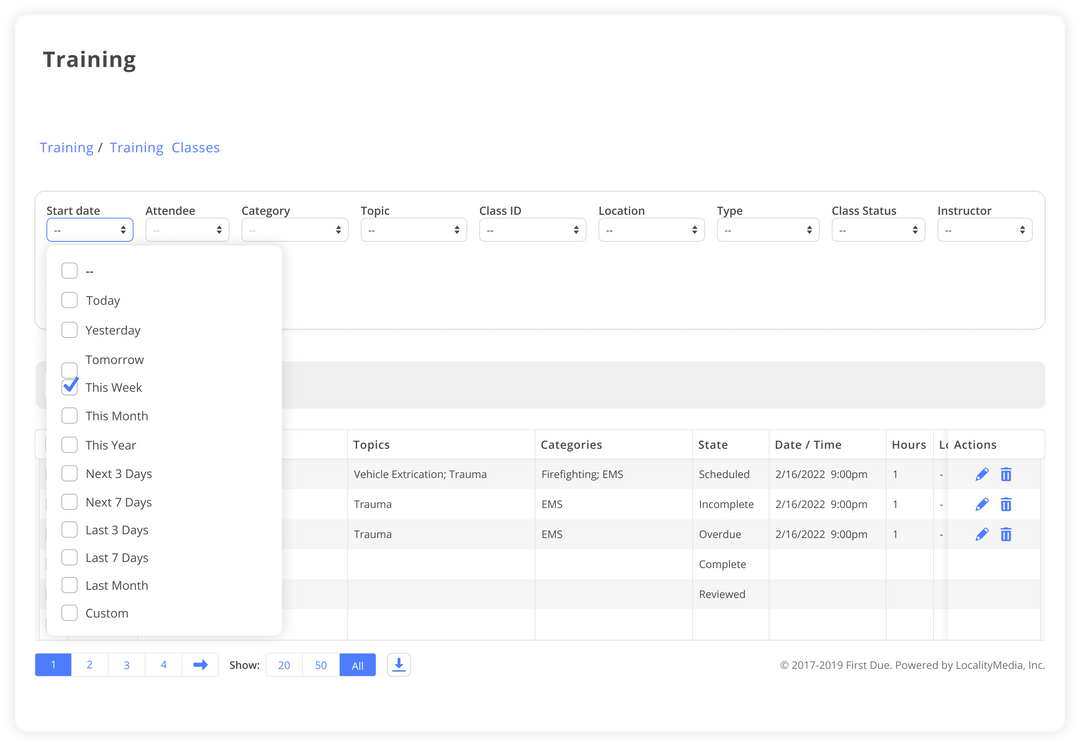
Task: Delete the Vehicle Extrication; Trauma class row
Action: coord(1006,474)
